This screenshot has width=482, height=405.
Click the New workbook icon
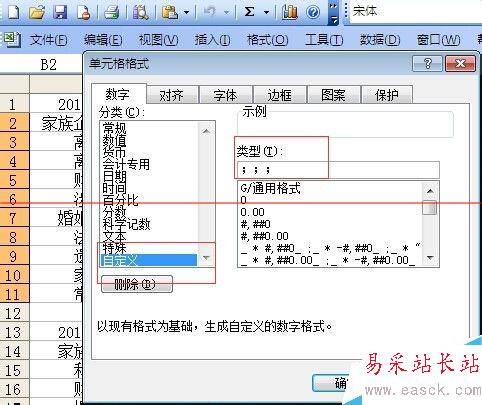(x=13, y=12)
